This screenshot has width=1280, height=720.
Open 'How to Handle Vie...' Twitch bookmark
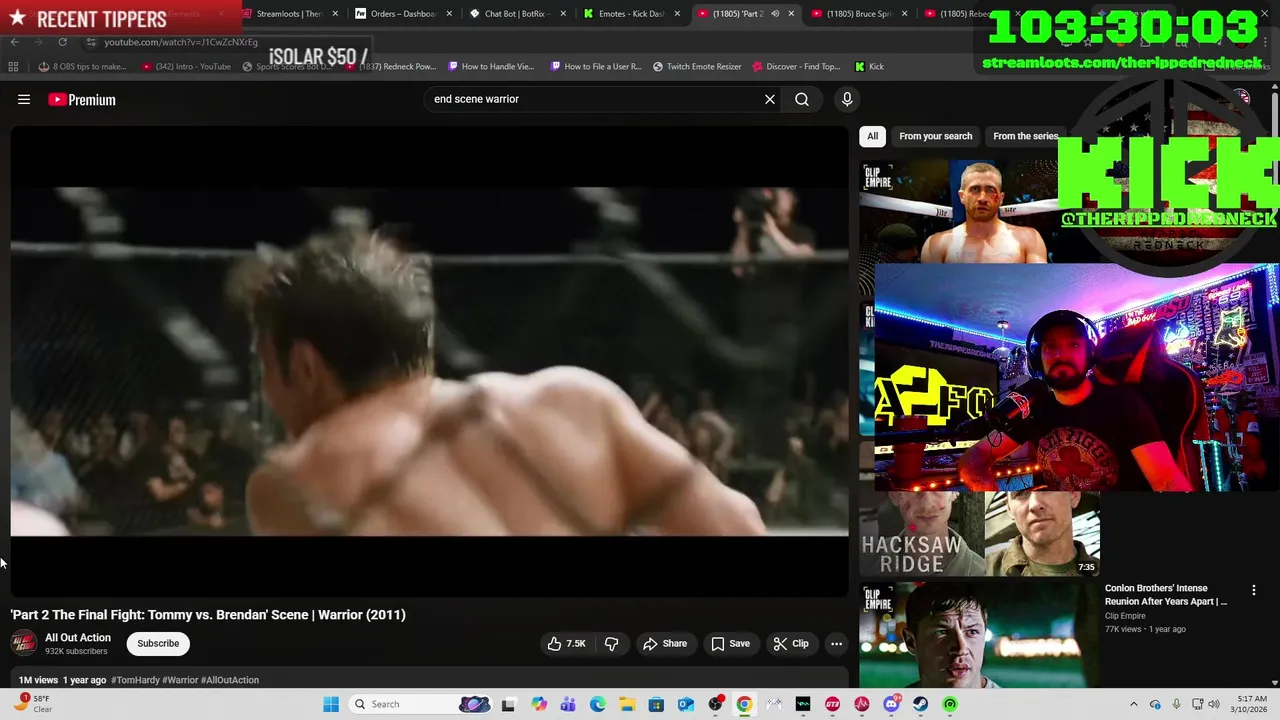coord(491,67)
